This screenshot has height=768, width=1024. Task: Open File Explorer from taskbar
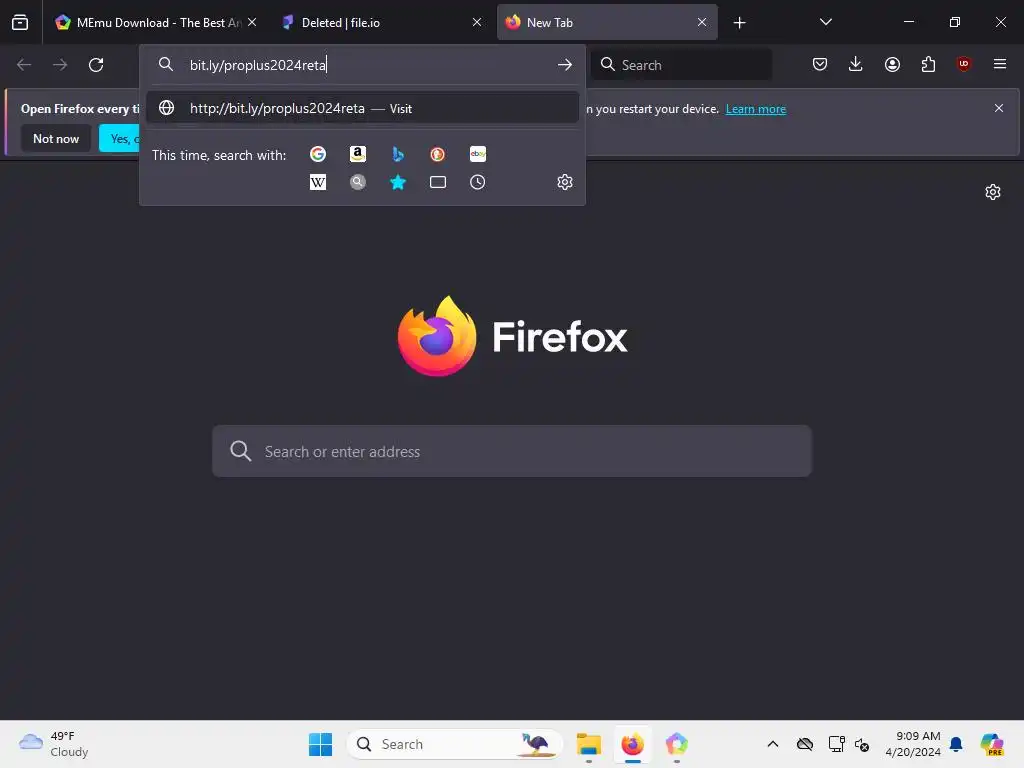588,744
